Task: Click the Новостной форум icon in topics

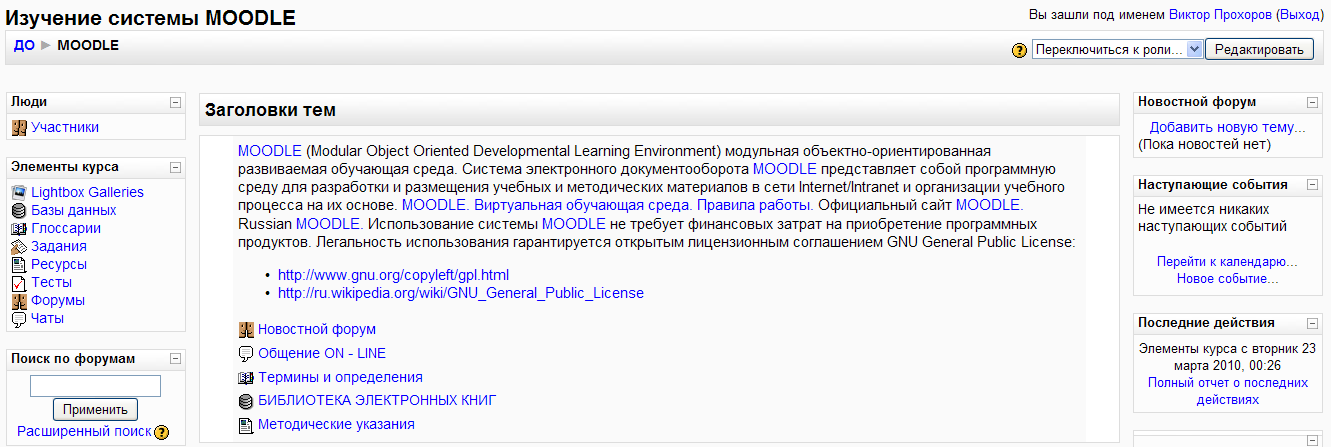Action: coord(246,329)
